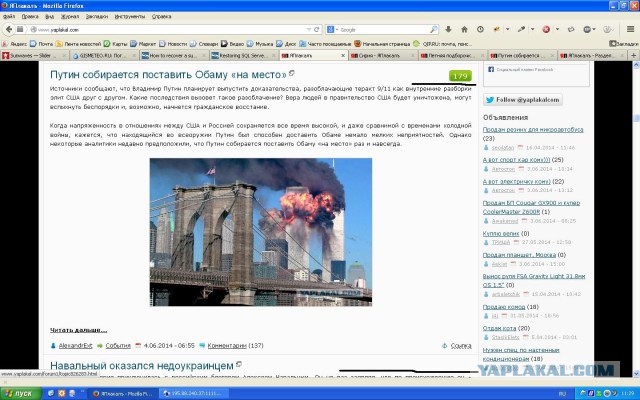Click the 11:29 clock in the tray
Viewport: 640px width, 400px height.
pyautogui.click(x=628, y=394)
